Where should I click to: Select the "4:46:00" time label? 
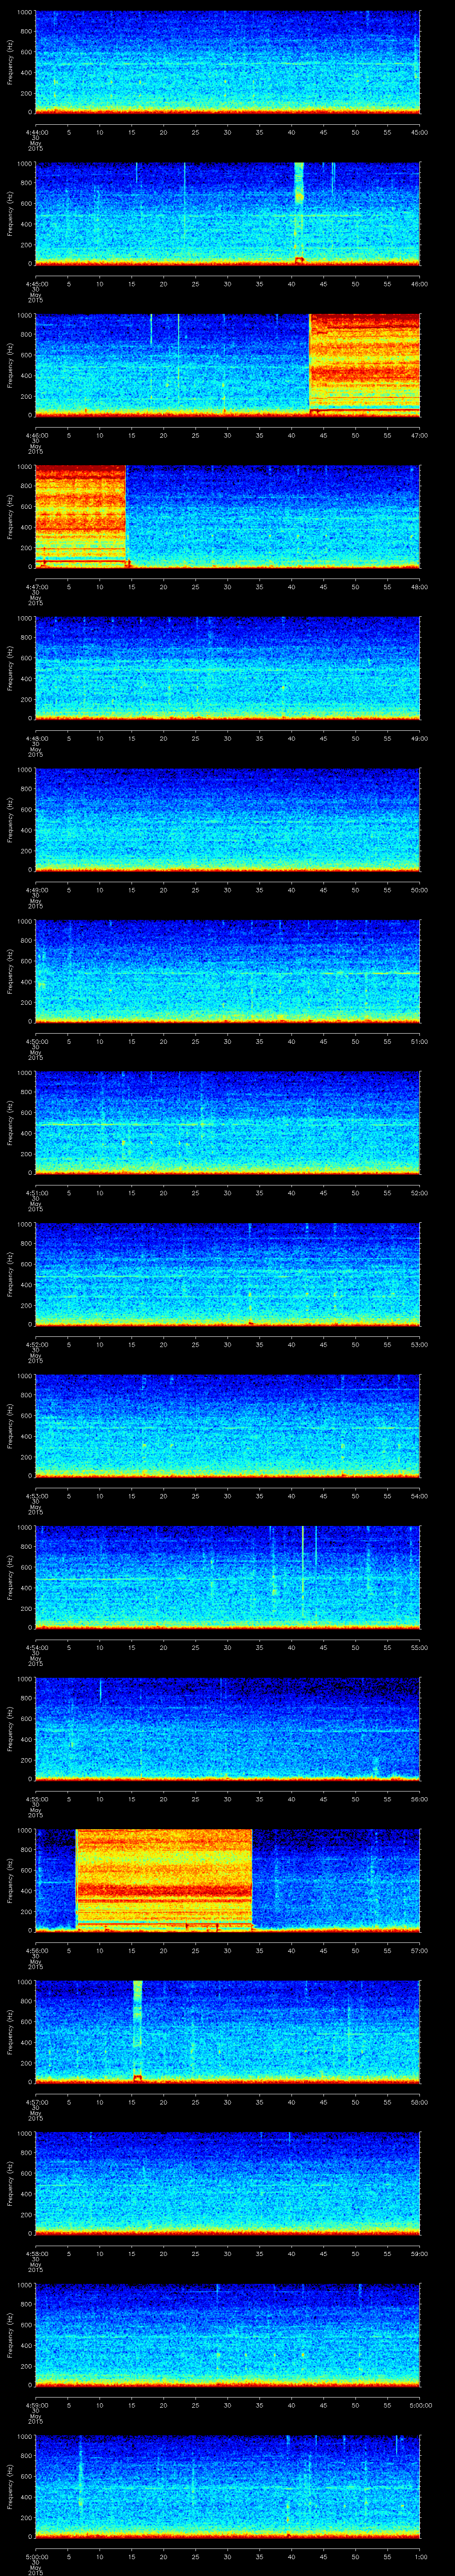tap(36, 435)
